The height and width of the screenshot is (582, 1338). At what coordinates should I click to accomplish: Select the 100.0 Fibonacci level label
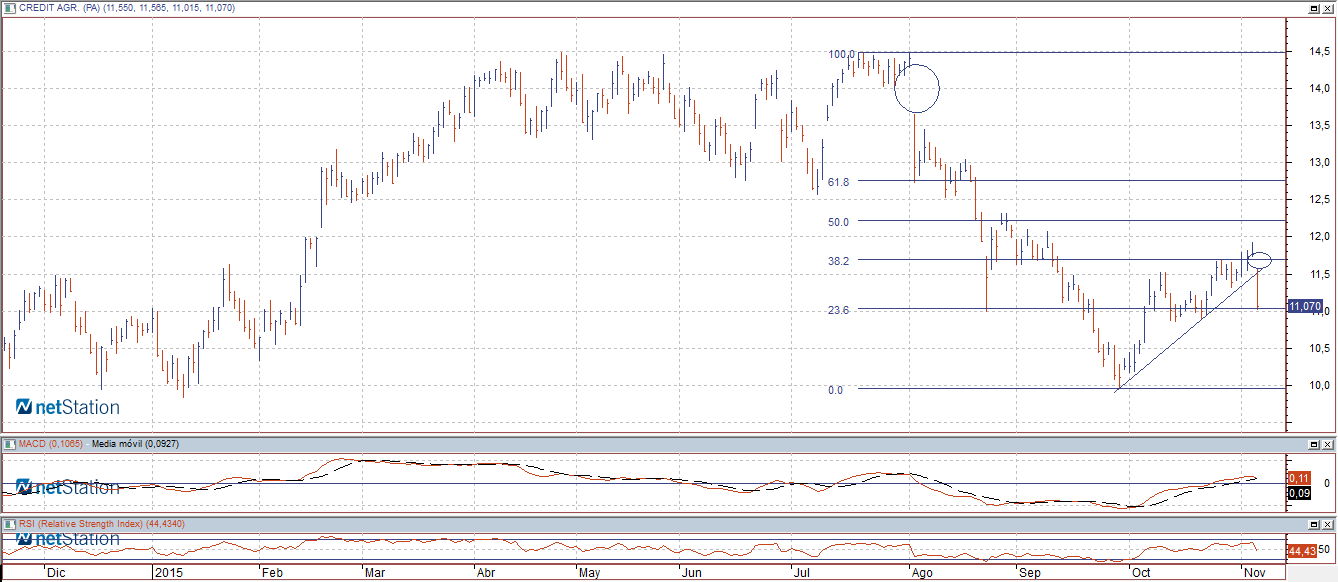point(842,54)
